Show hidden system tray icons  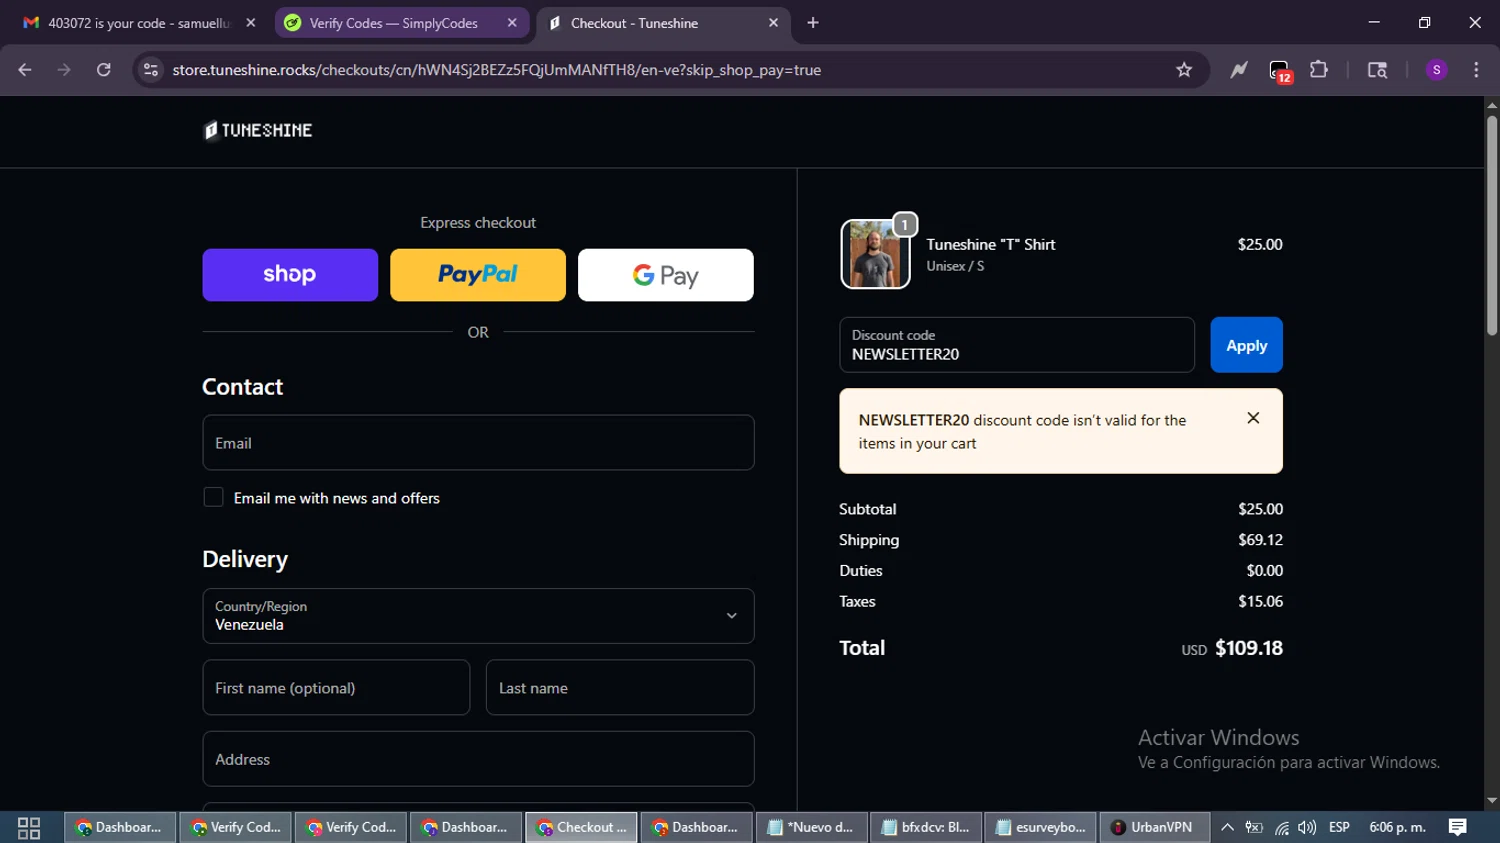[1227, 827]
